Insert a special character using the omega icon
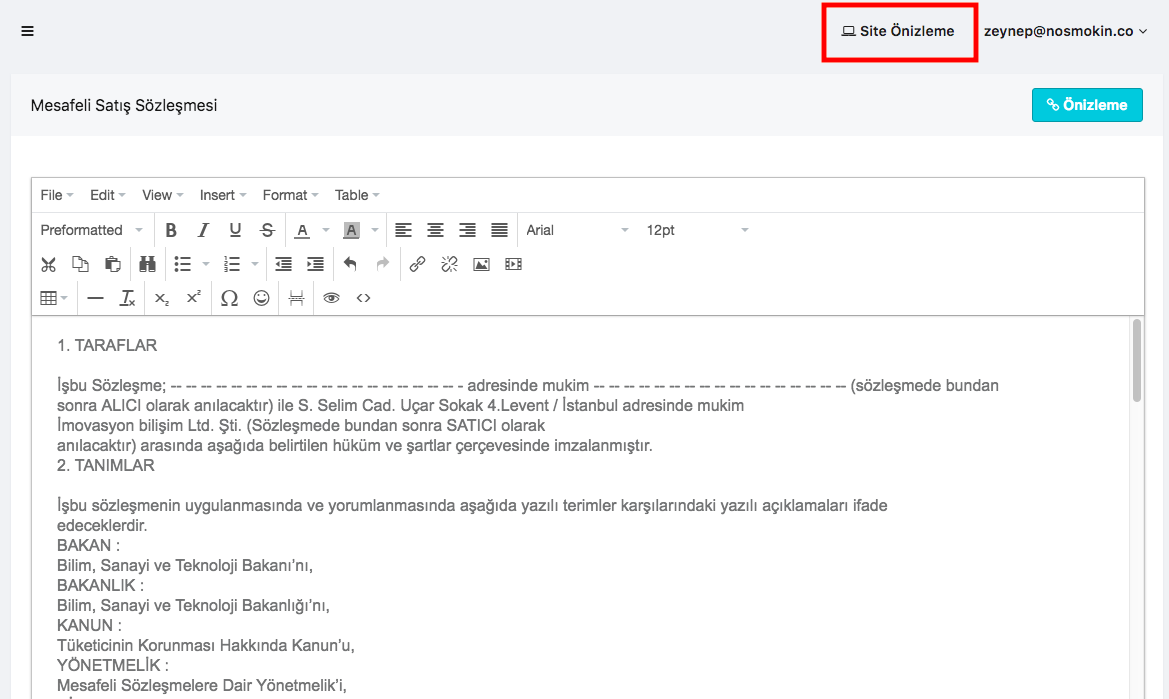1169x699 pixels. (229, 298)
